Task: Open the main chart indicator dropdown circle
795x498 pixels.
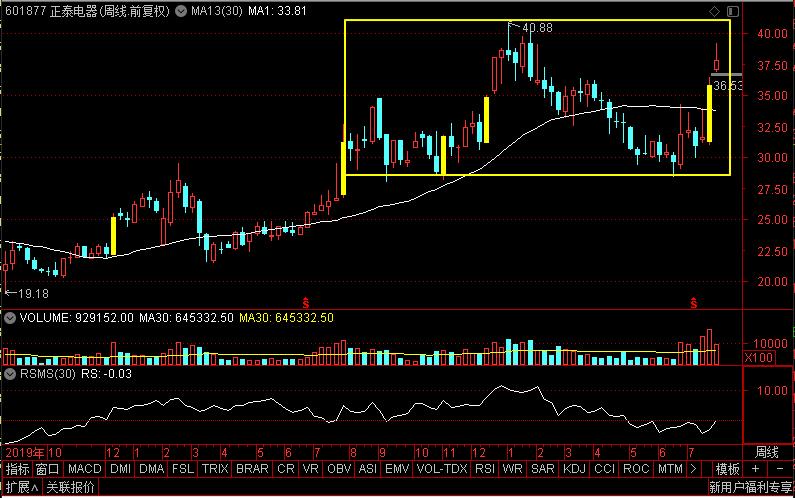Action: [x=181, y=11]
